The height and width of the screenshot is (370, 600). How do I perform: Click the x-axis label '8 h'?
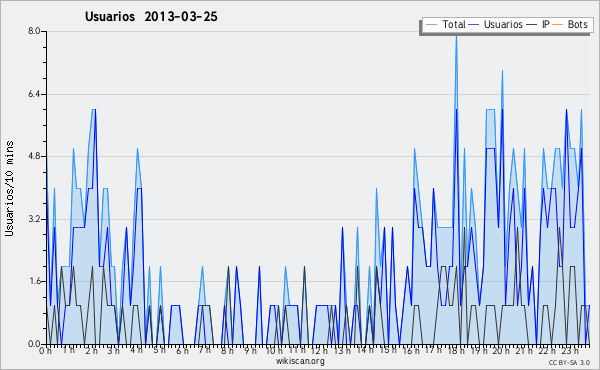[x=228, y=351]
